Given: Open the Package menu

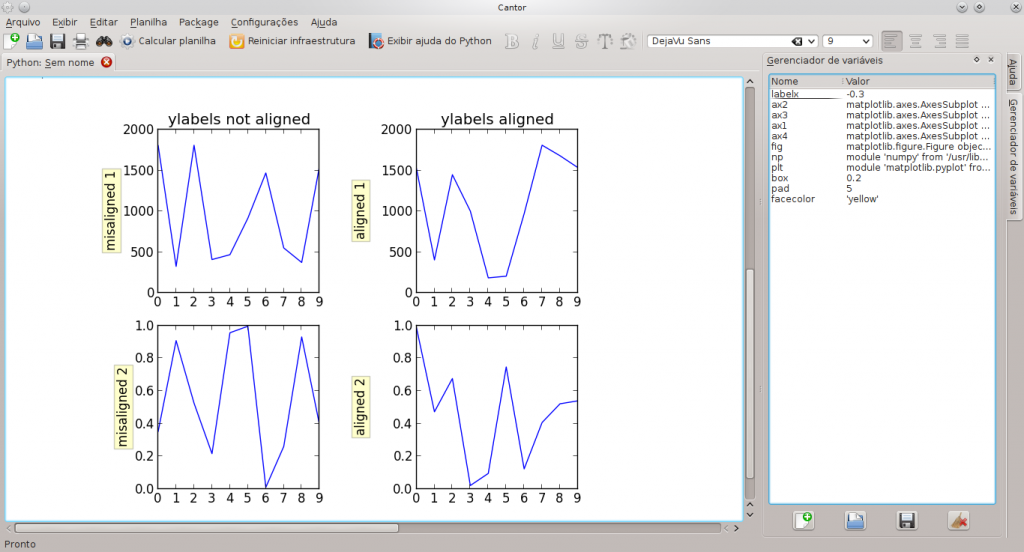Looking at the screenshot, I should tap(199, 22).
